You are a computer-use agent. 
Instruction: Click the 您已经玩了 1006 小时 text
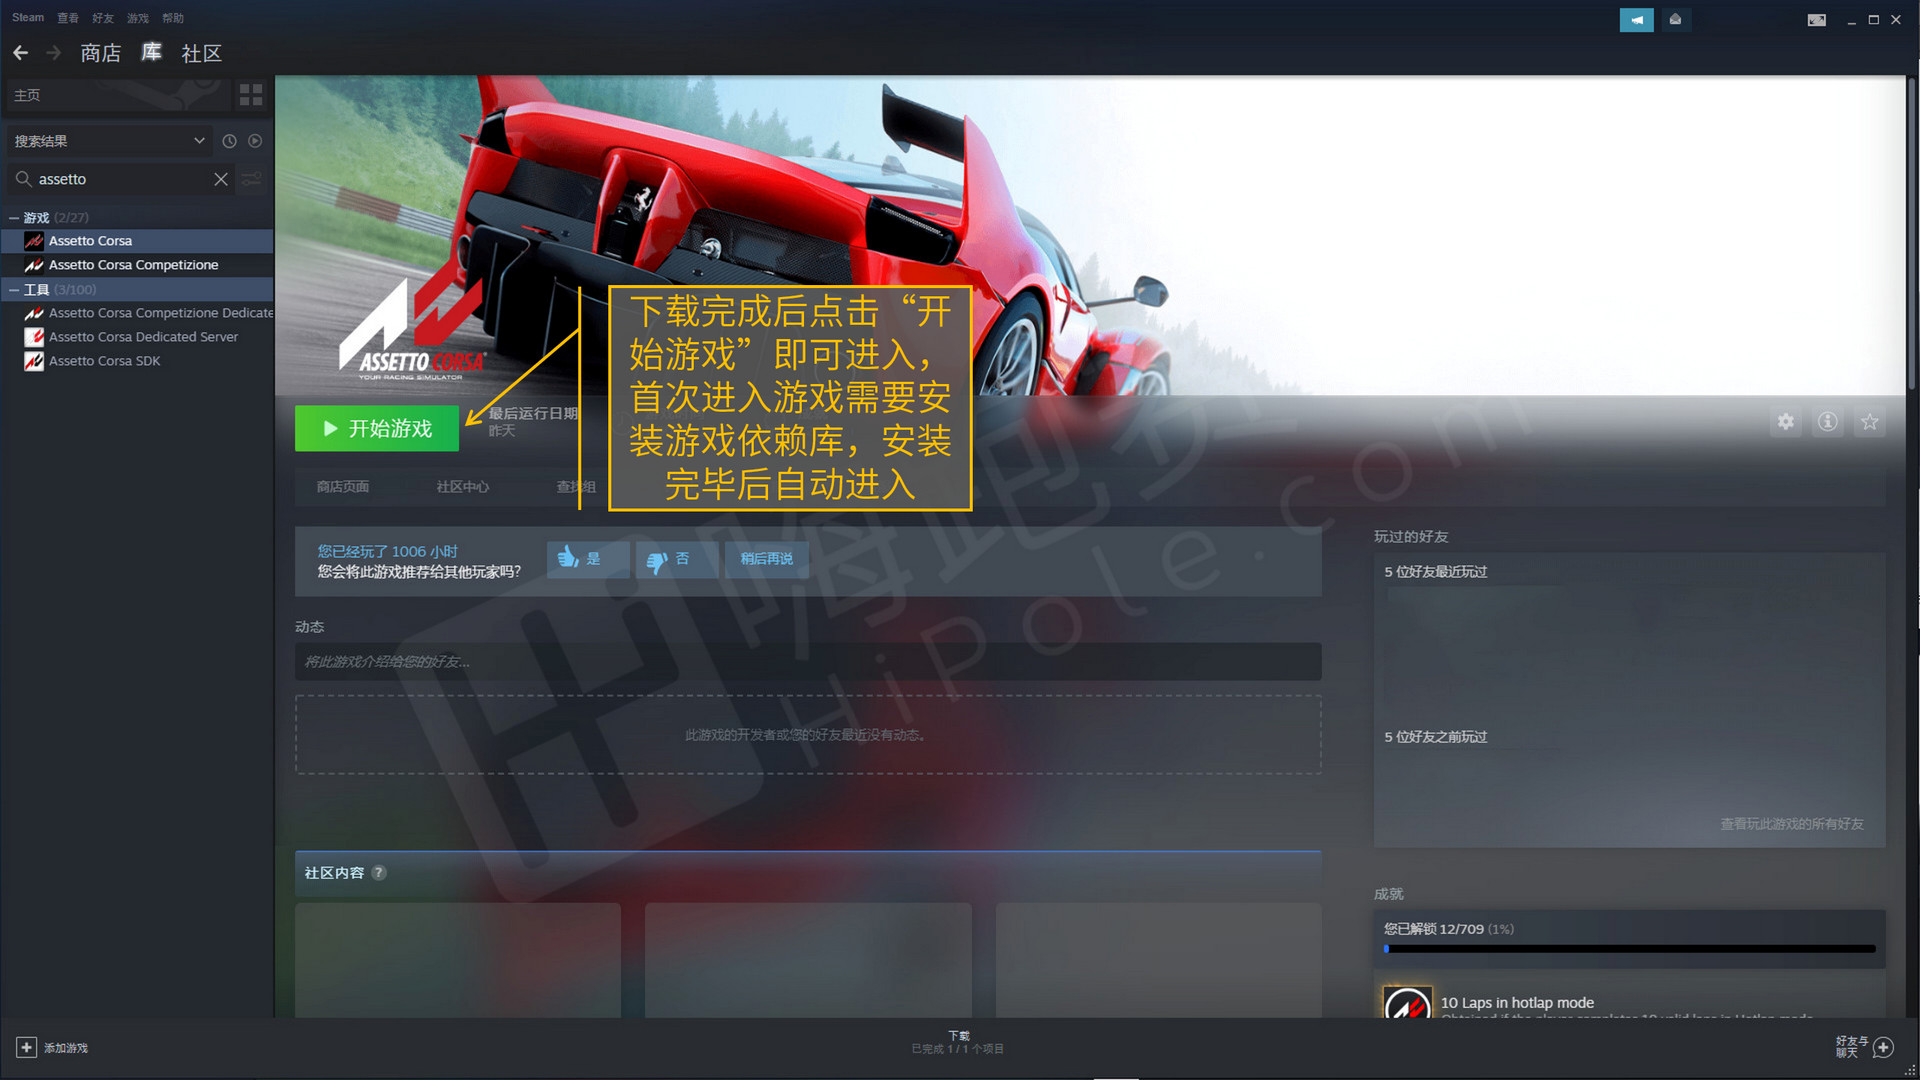[388, 551]
